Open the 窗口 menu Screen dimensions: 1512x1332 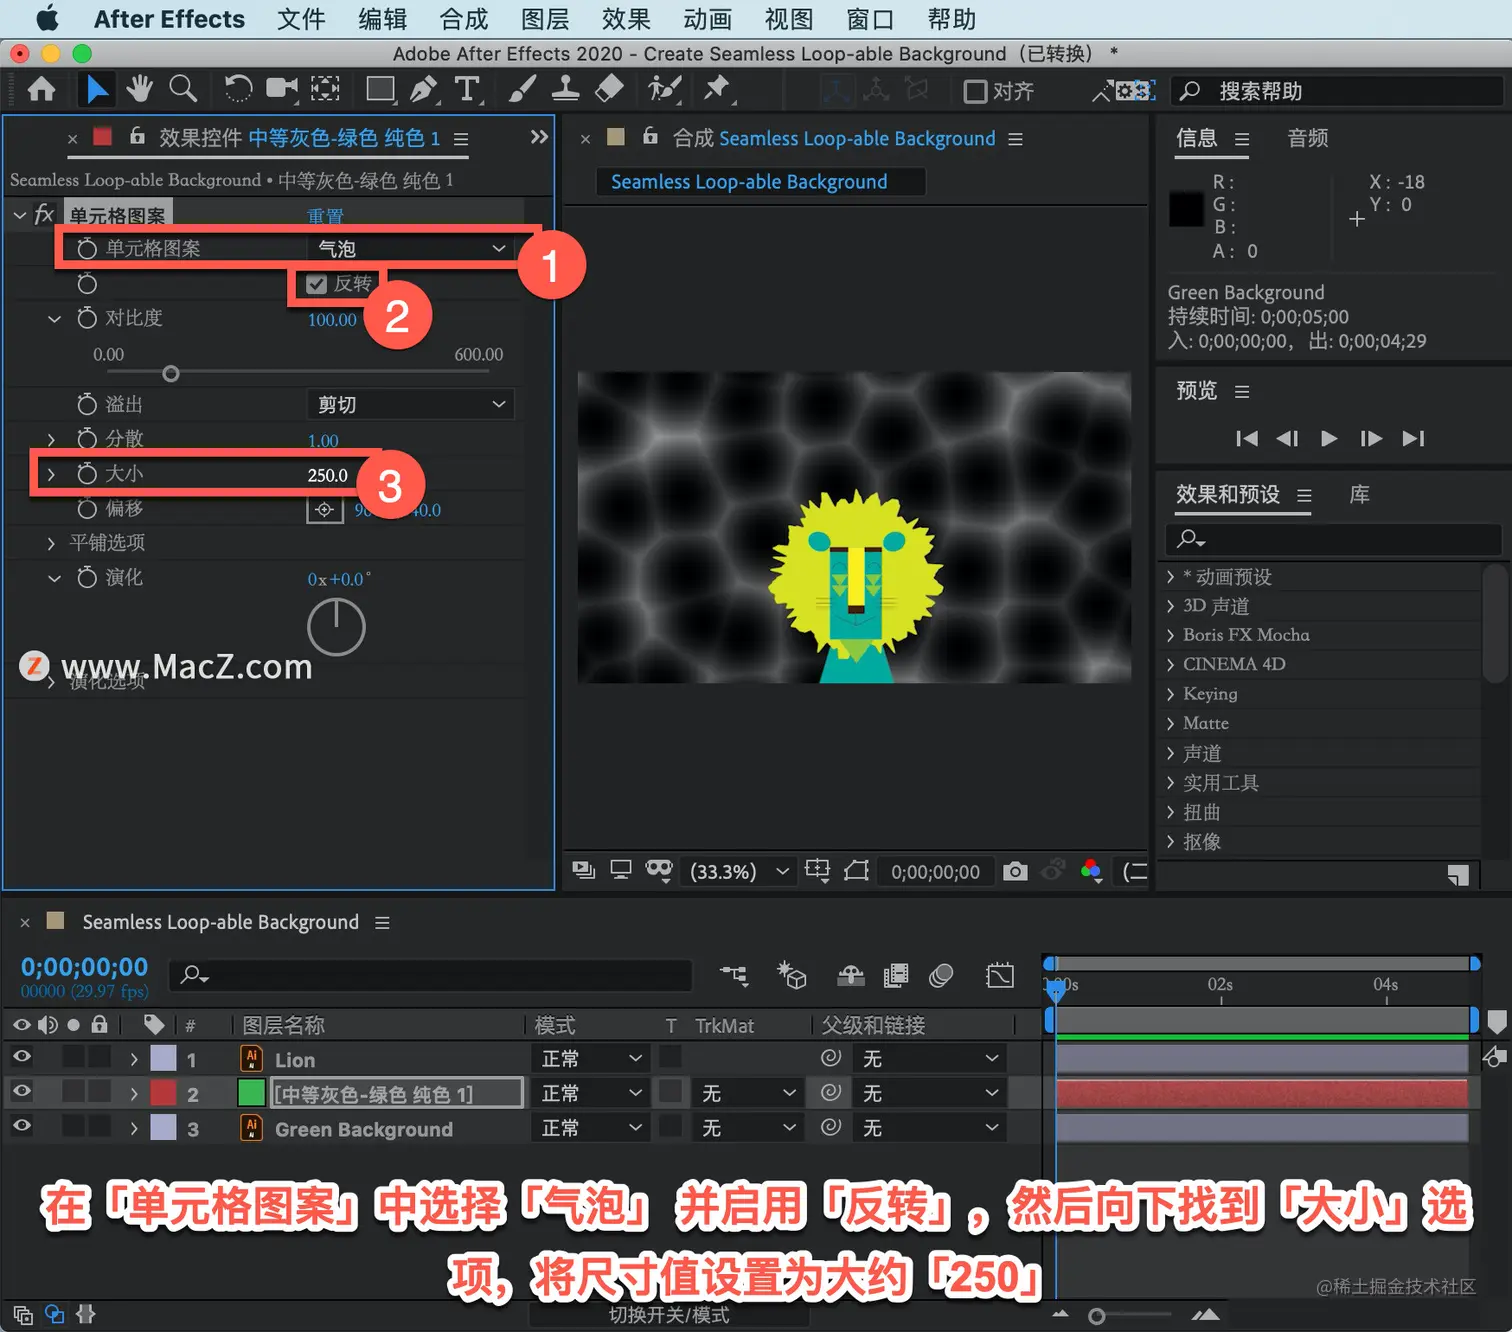point(870,19)
